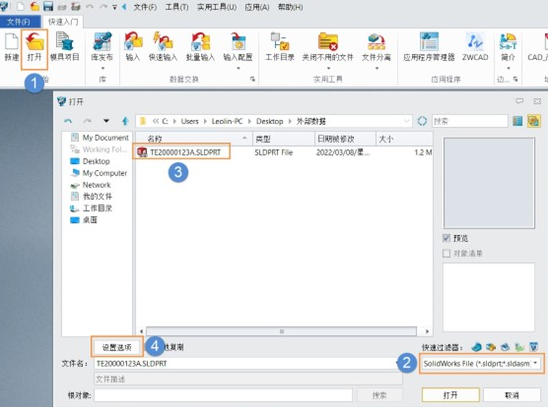The image size is (548, 407).
Task: Open the 工具(T) menu
Action: click(x=176, y=7)
